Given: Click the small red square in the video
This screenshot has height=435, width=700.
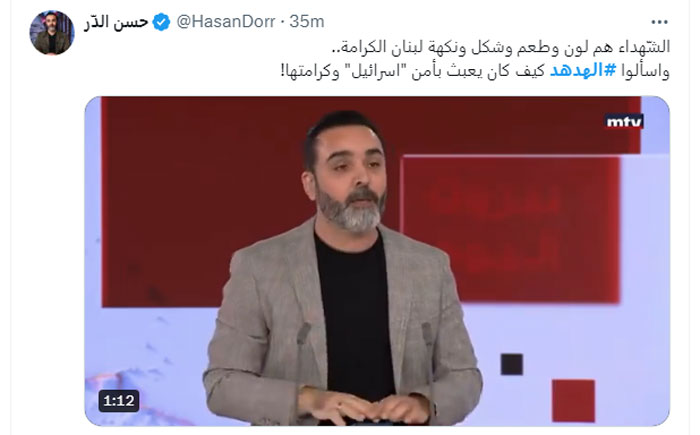Looking at the screenshot, I should [x=573, y=401].
